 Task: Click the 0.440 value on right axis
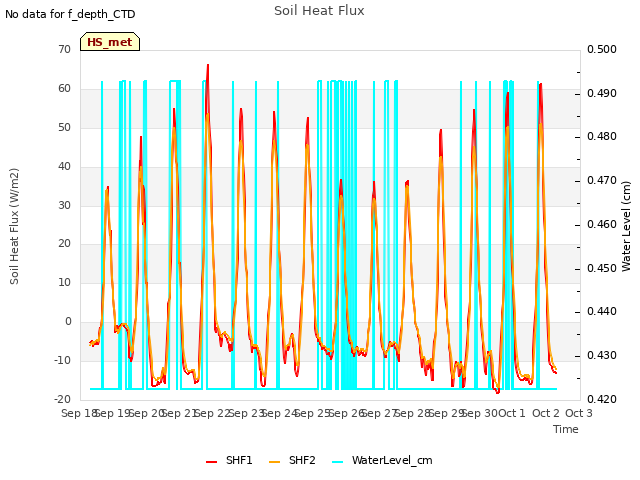[602, 311]
